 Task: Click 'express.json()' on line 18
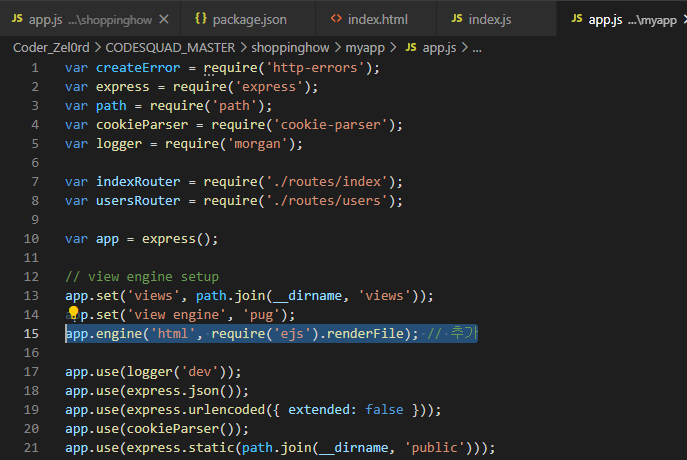coord(180,391)
